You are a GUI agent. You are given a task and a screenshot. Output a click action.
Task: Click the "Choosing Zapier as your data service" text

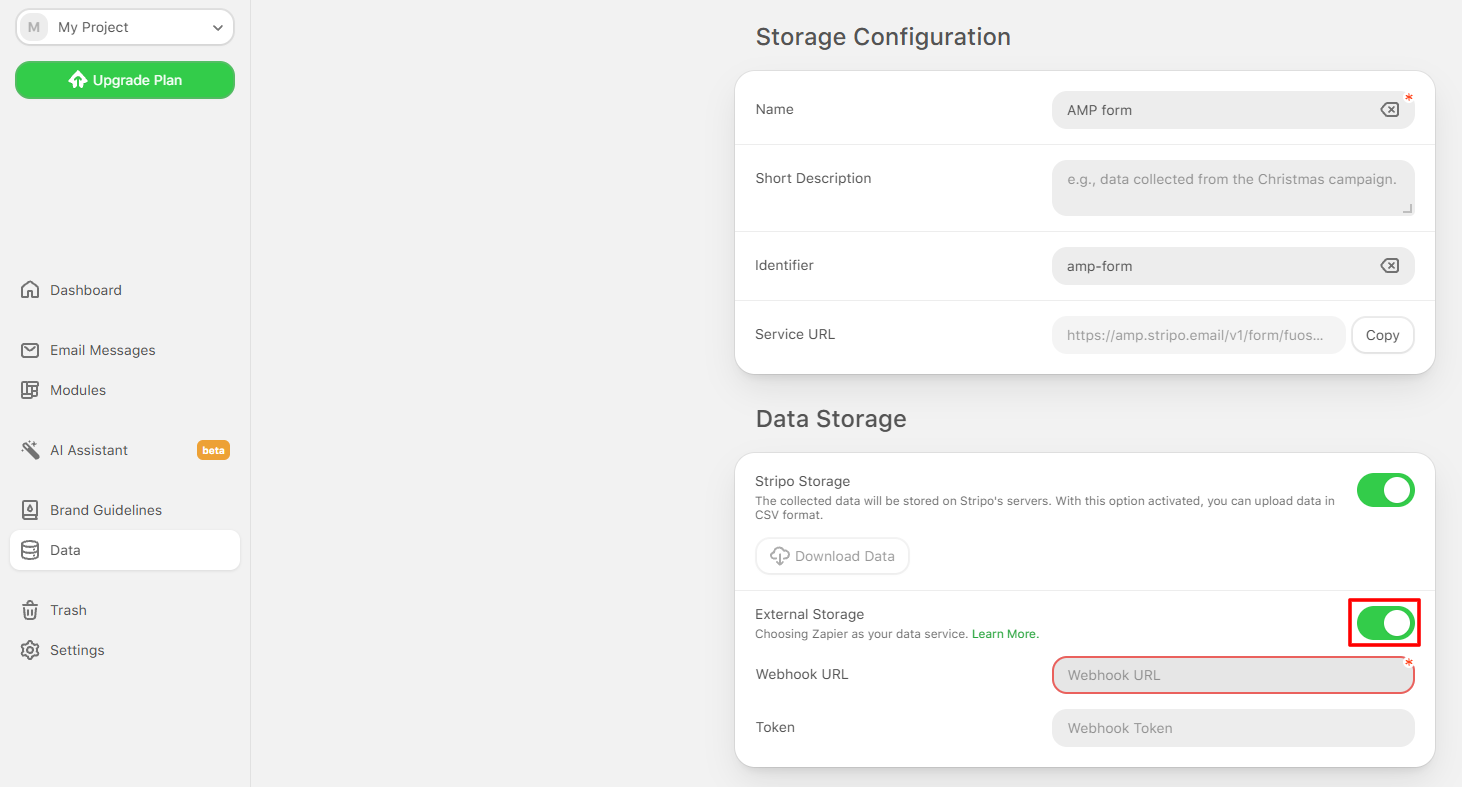click(861, 634)
